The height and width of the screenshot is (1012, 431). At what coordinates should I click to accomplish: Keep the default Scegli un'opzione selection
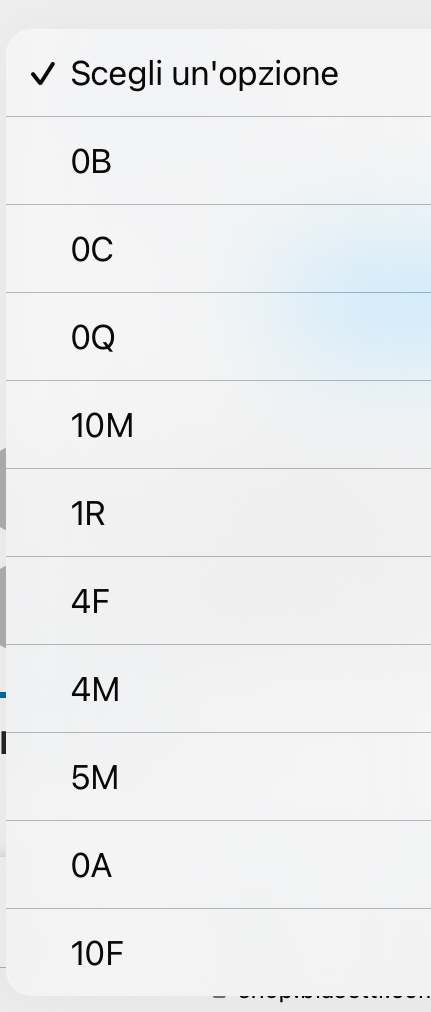(219, 73)
